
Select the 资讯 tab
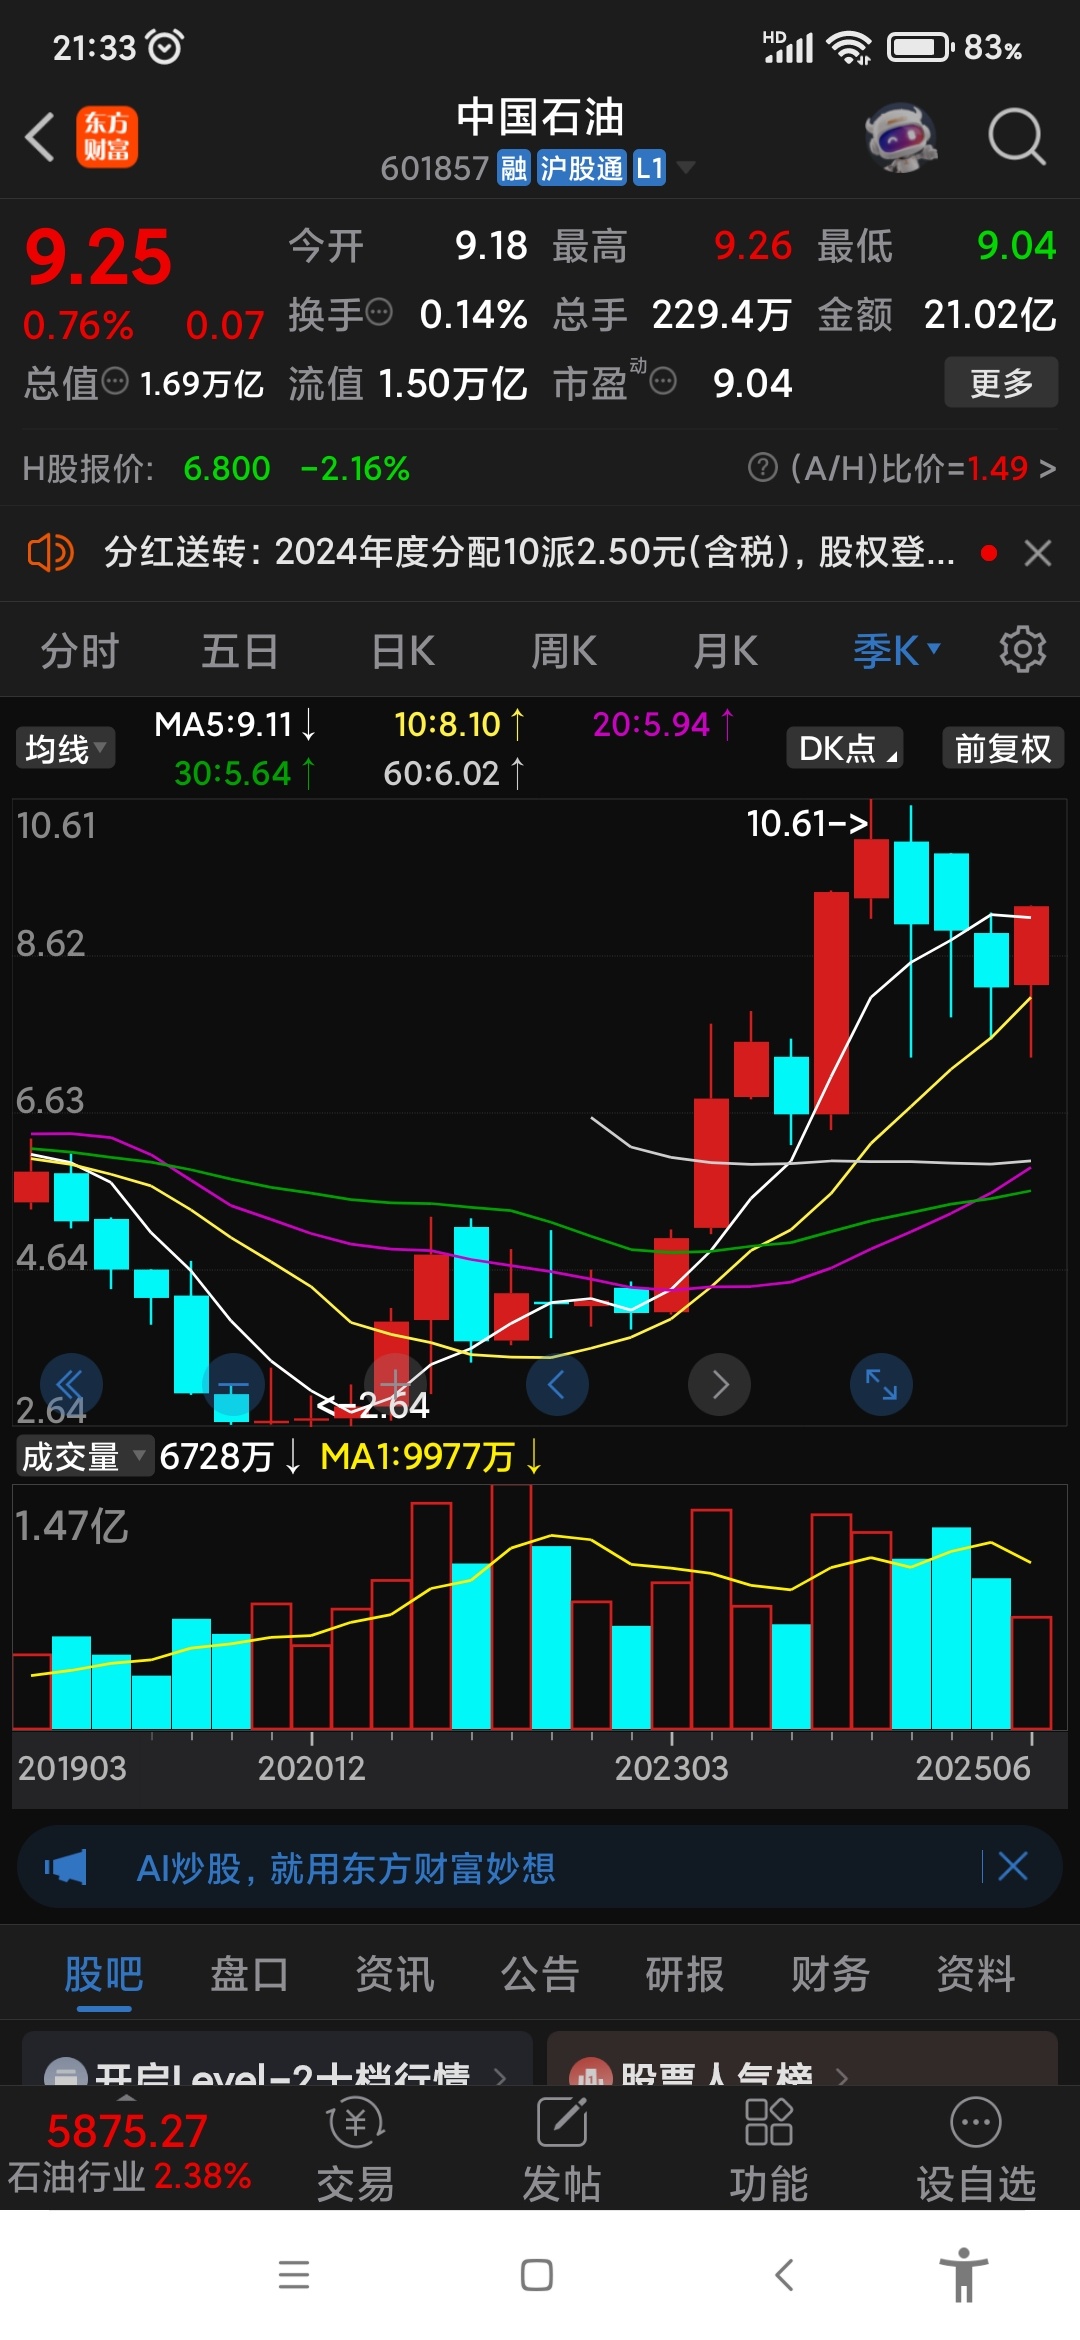(395, 1974)
